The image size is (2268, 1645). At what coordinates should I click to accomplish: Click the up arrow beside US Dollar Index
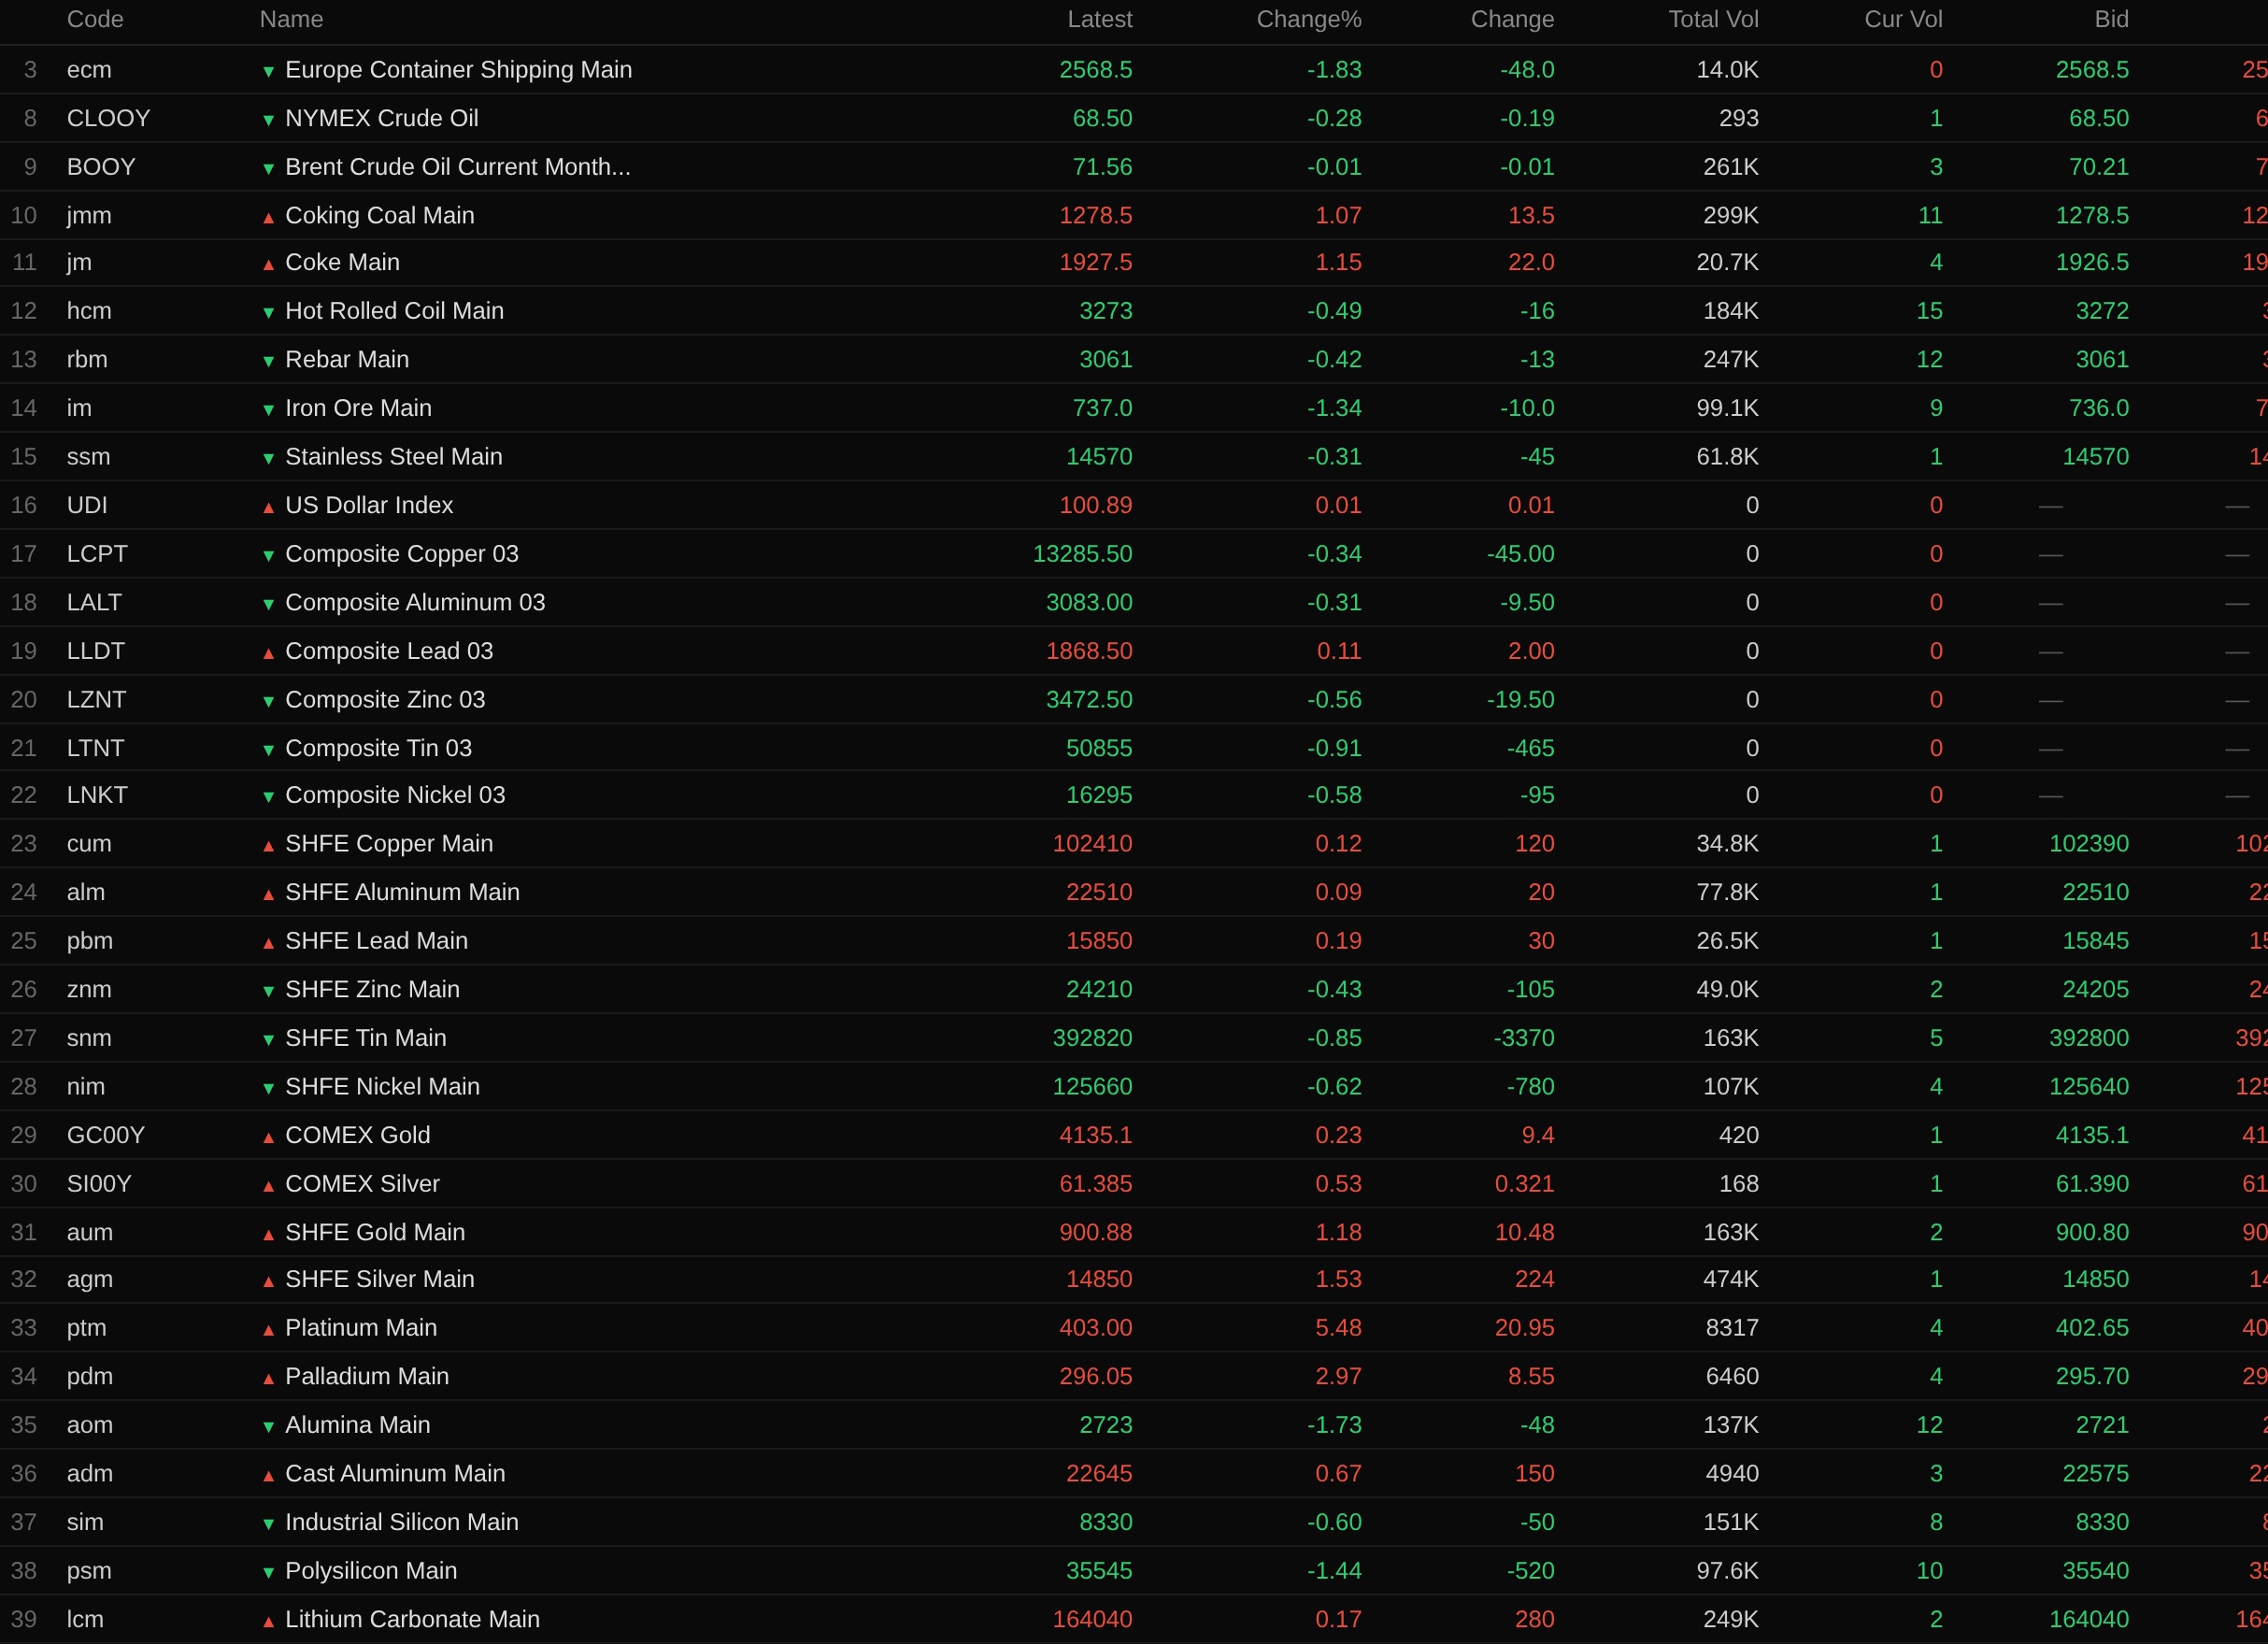pyautogui.click(x=268, y=507)
